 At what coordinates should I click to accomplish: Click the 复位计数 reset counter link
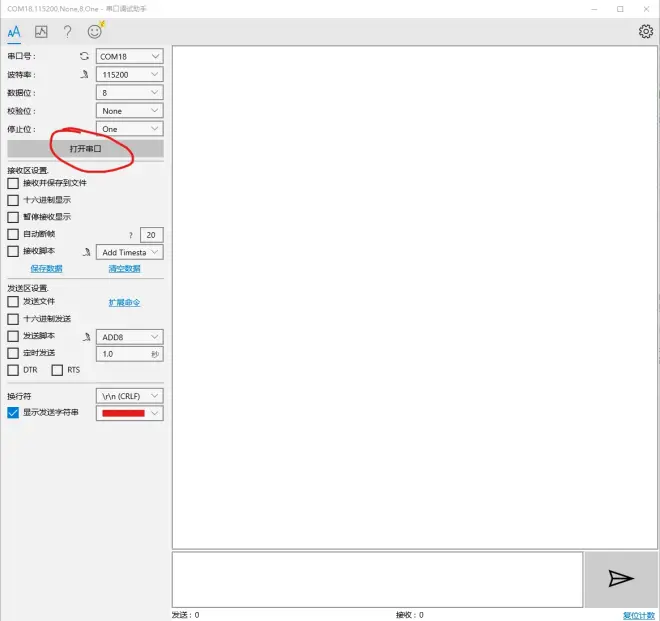coord(639,615)
